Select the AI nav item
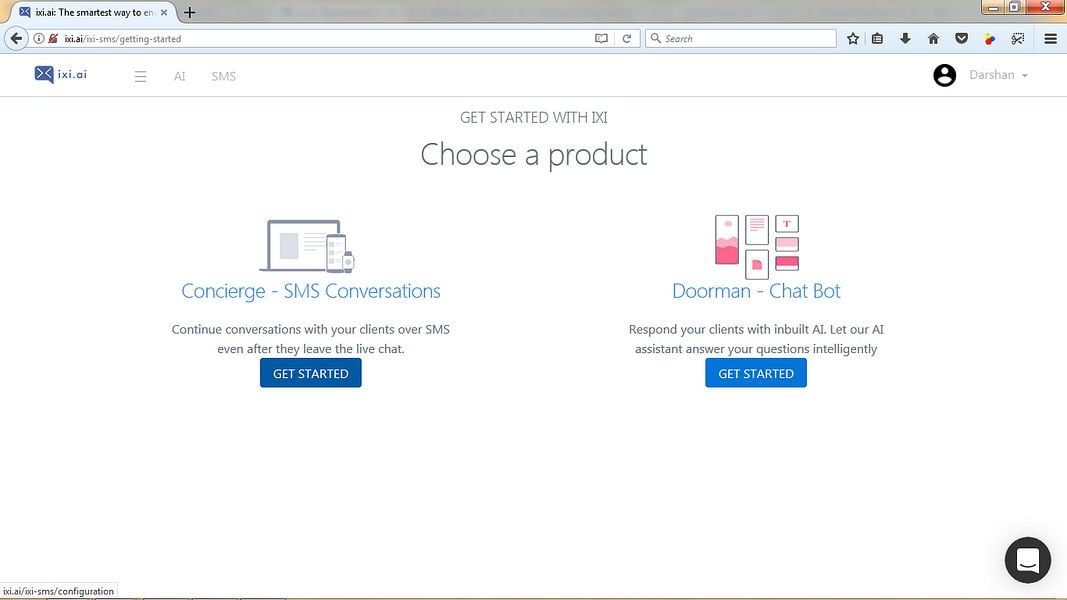 (x=180, y=76)
